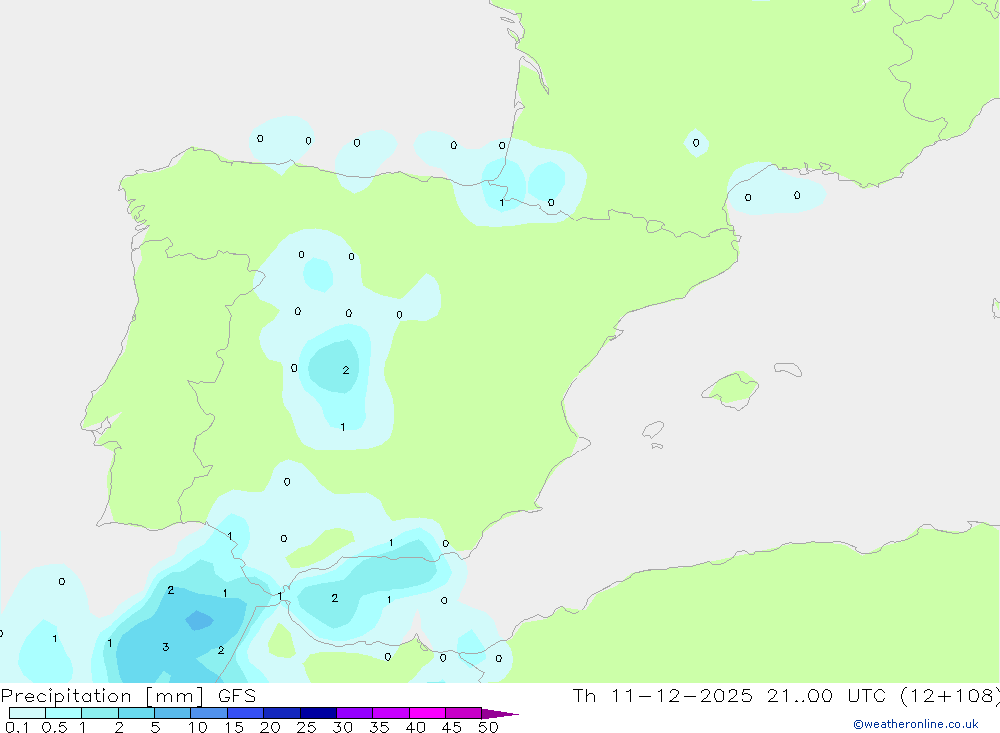1000x733 pixels.
Task: Choose the 20–25 mm legend color swatch
Action: (x=282, y=713)
